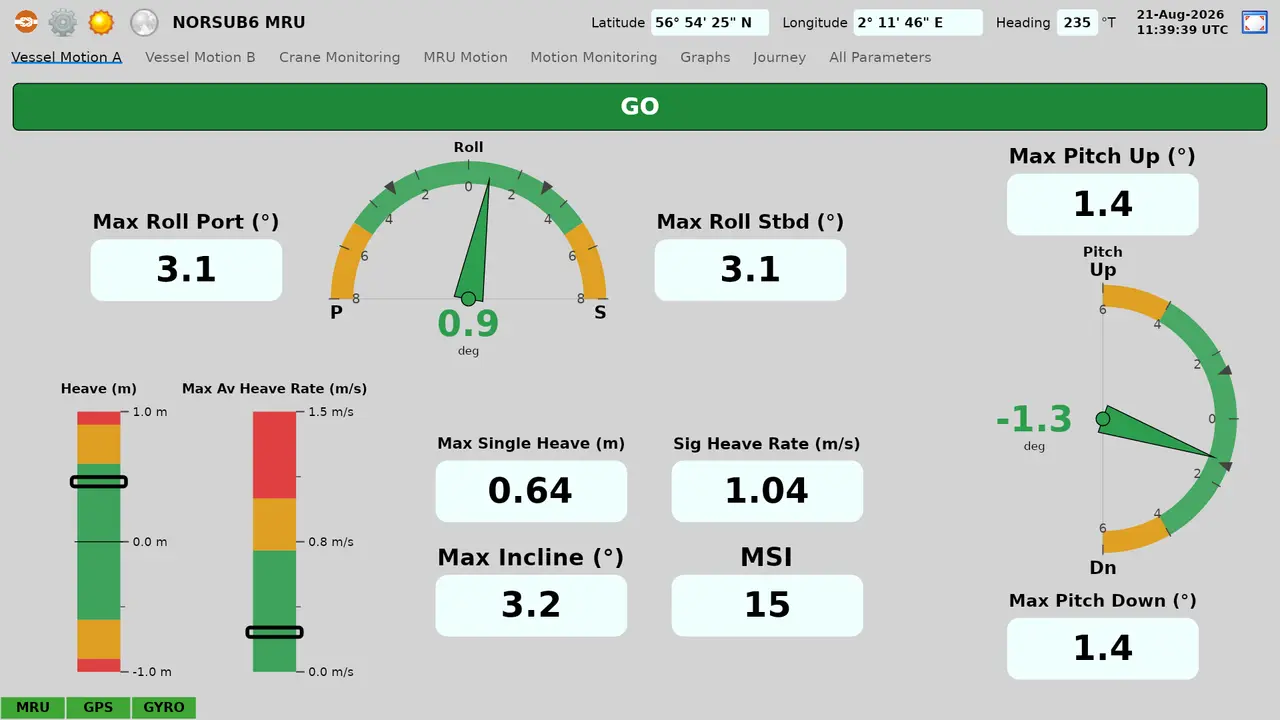Click the Max Pitch Down value 1.4
1280x720 pixels.
[1103, 649]
